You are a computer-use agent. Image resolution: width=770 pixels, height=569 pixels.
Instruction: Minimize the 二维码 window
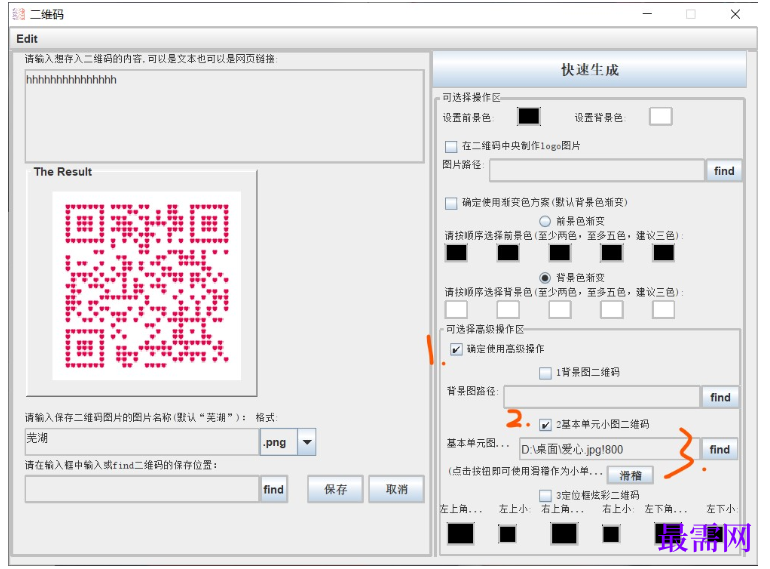[x=647, y=14]
